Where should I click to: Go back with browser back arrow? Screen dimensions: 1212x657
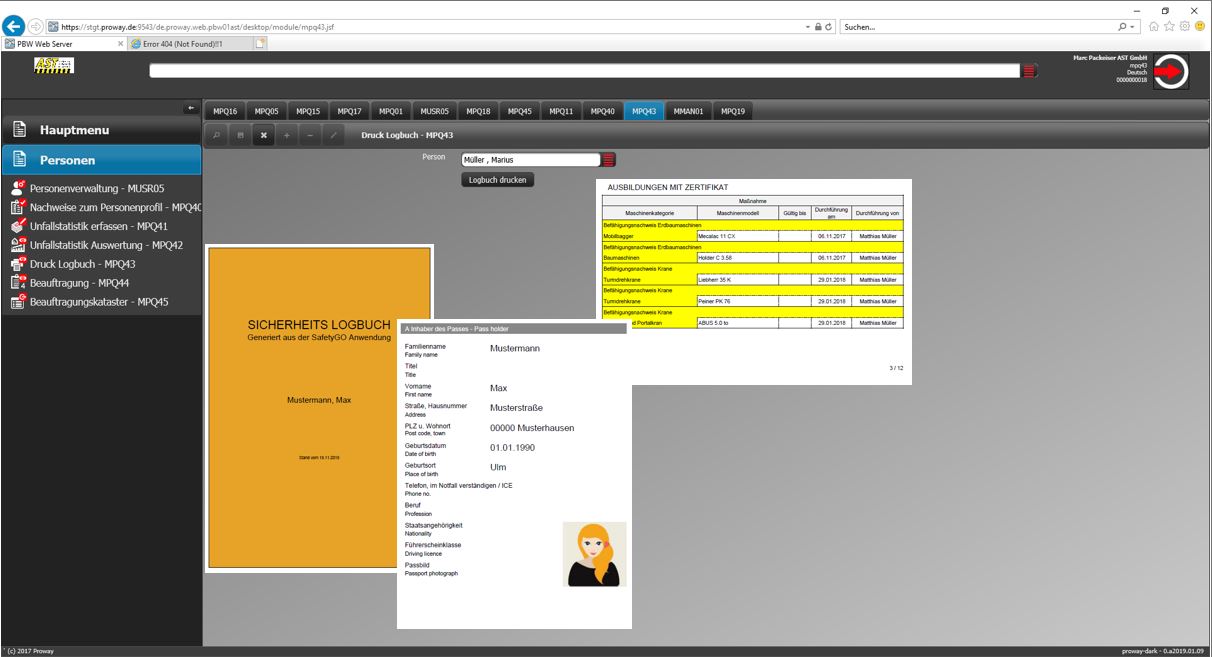[13, 27]
